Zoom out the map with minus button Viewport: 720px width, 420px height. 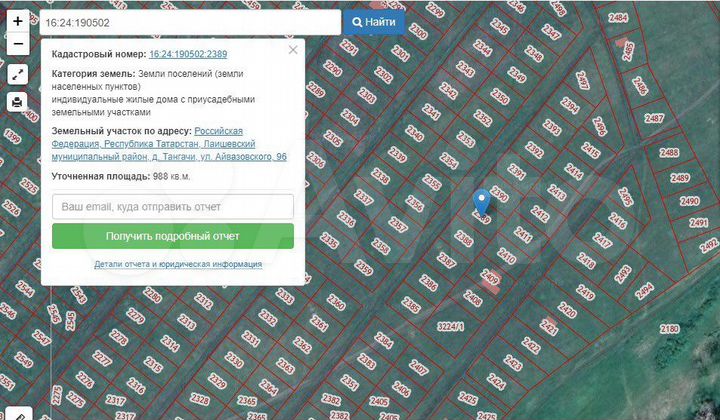pos(18,44)
